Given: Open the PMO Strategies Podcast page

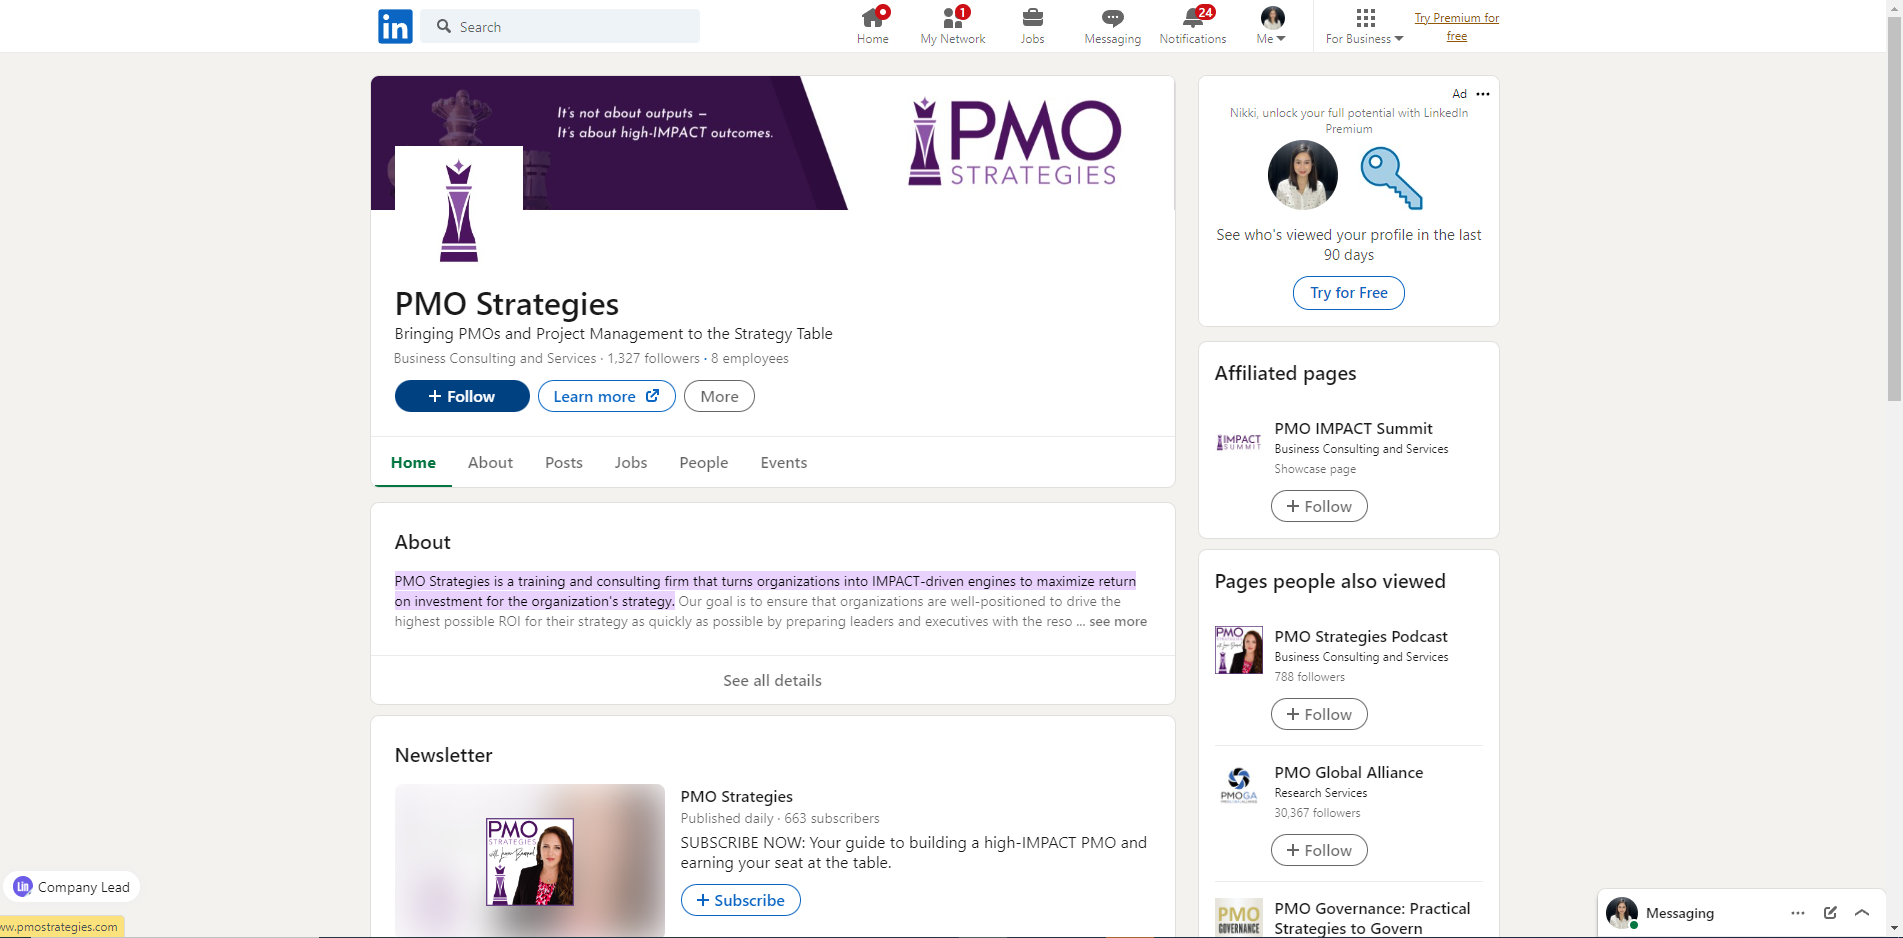Looking at the screenshot, I should coord(1361,636).
